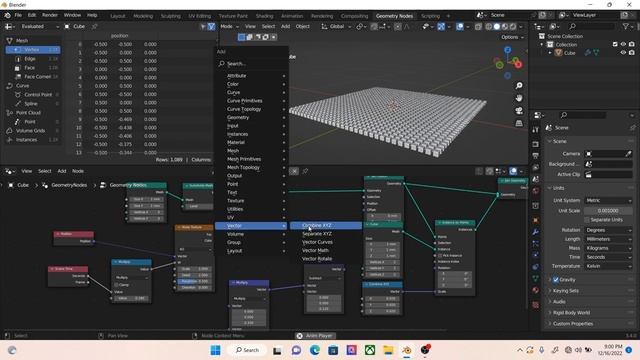640x360 pixels.
Task: Click the viewport Z axis gizmo
Action: pyautogui.click(x=507, y=50)
